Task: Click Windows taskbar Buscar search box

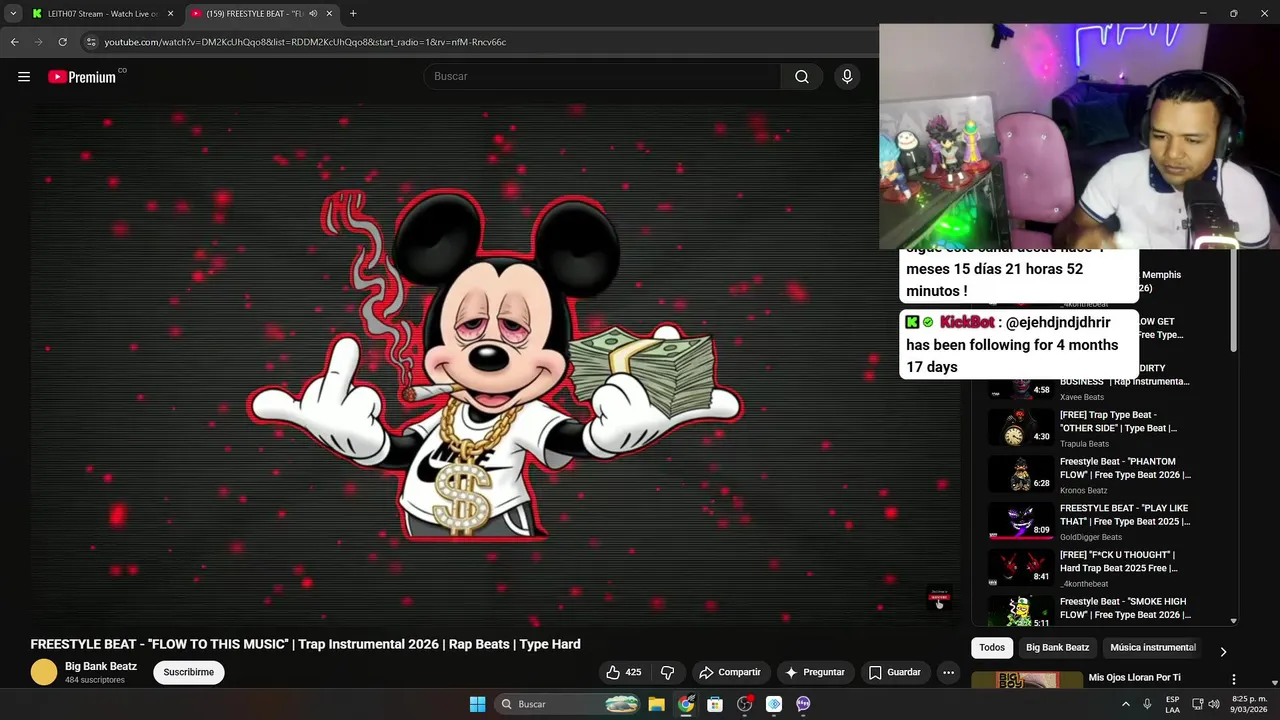Action: pos(568,704)
